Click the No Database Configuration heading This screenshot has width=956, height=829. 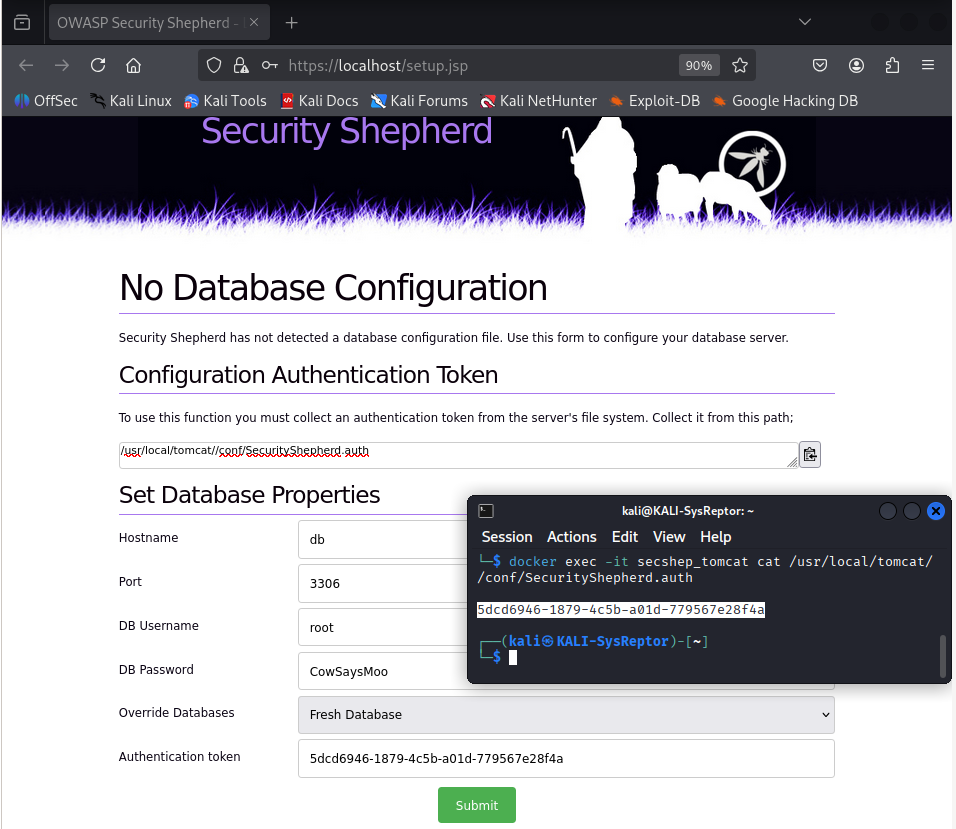[333, 287]
